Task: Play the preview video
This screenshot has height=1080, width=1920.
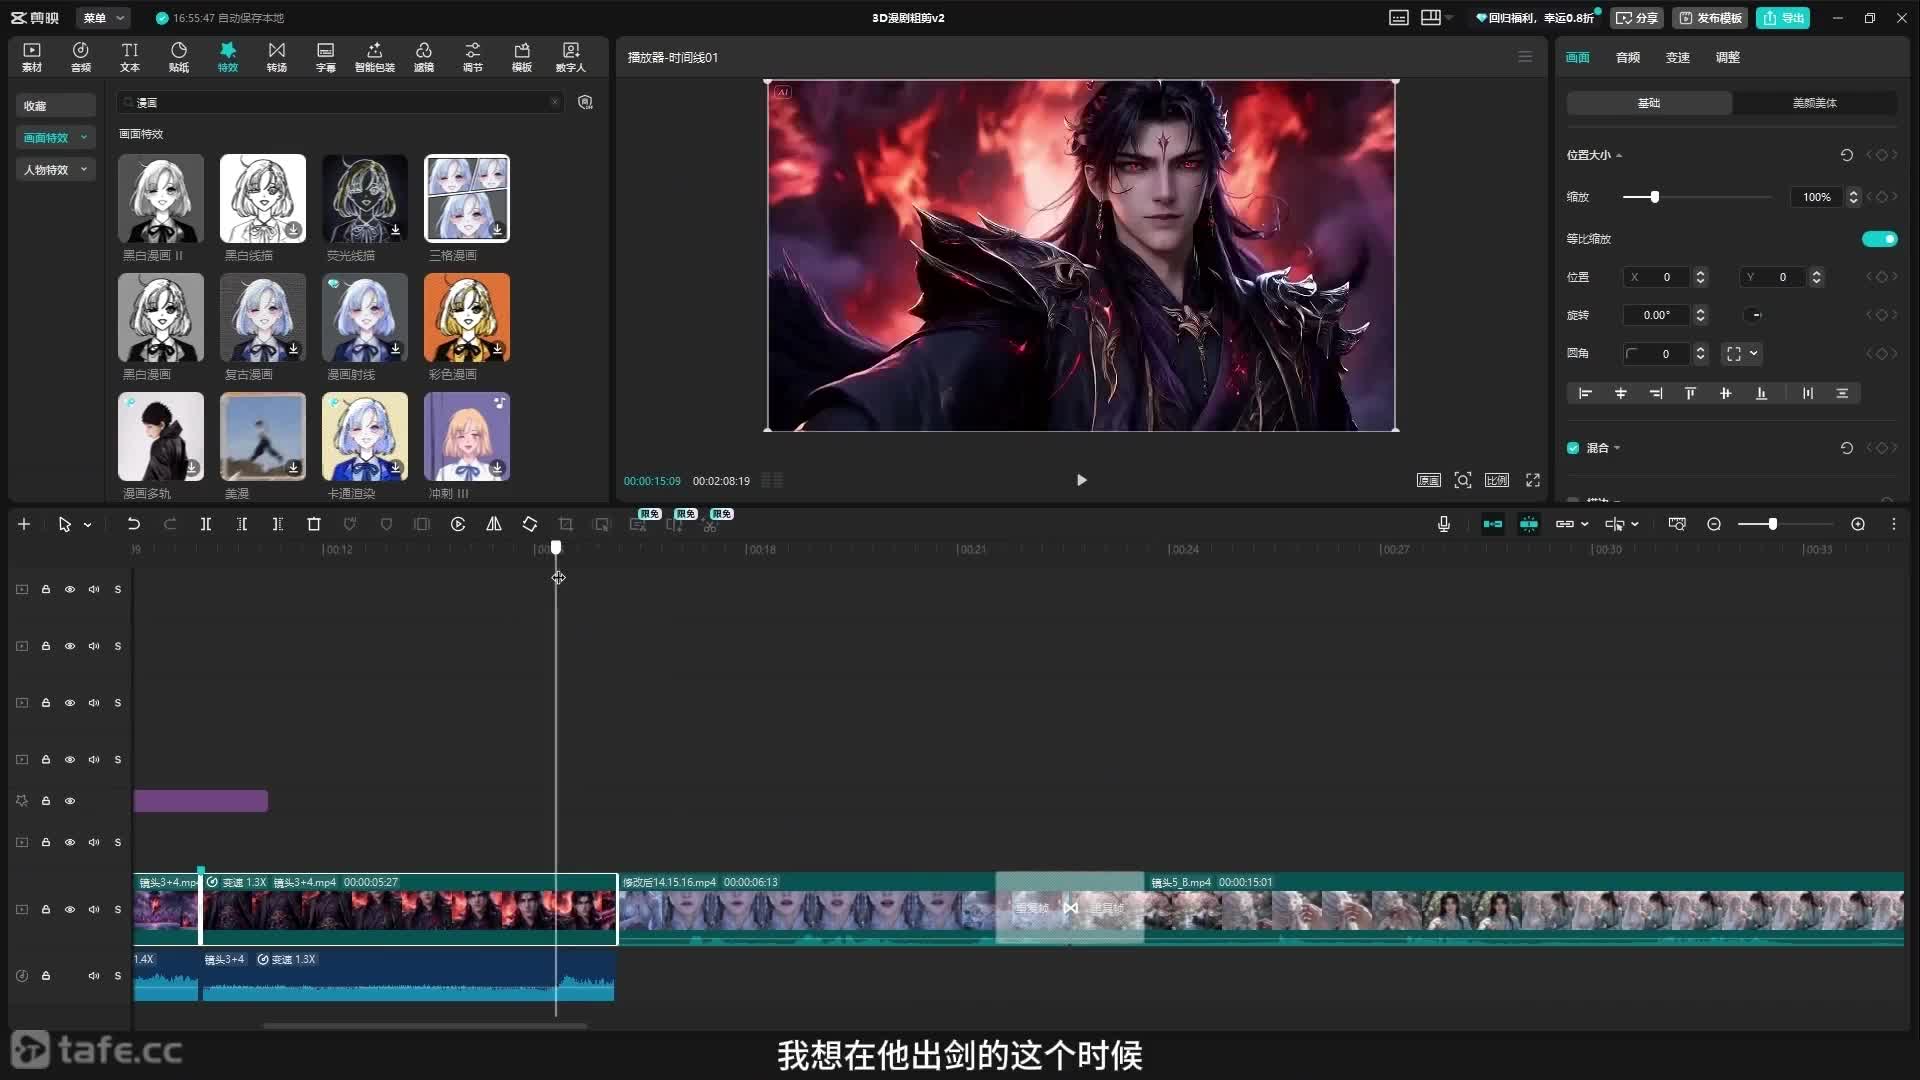Action: 1081,480
